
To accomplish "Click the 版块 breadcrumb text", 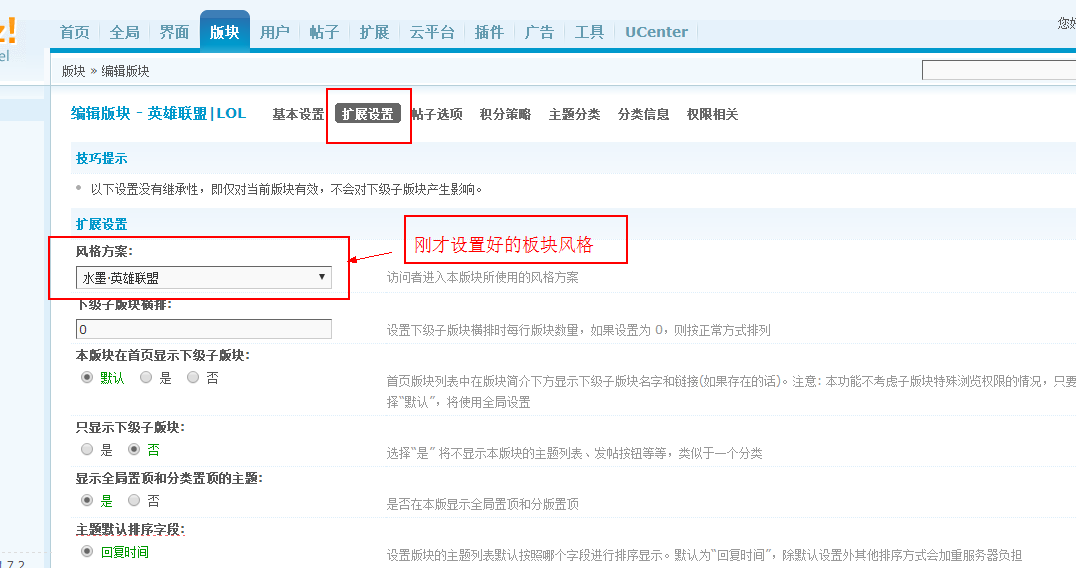I will click(73, 71).
